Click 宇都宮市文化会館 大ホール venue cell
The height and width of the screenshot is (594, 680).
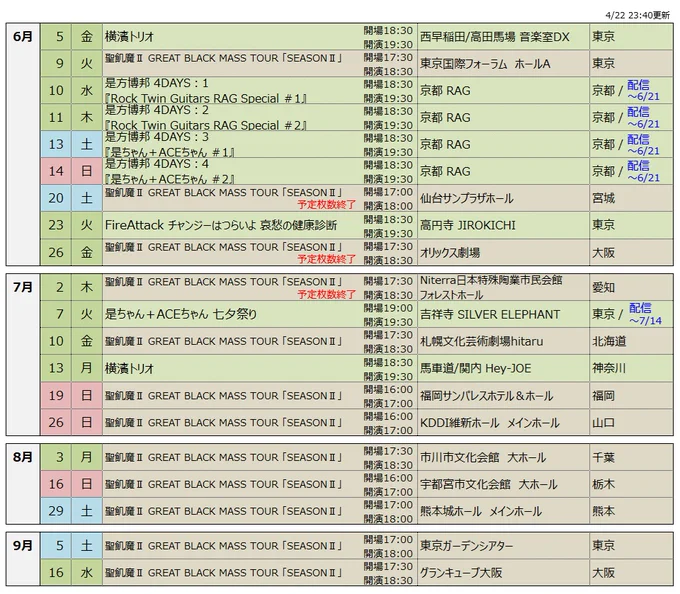(x=503, y=484)
